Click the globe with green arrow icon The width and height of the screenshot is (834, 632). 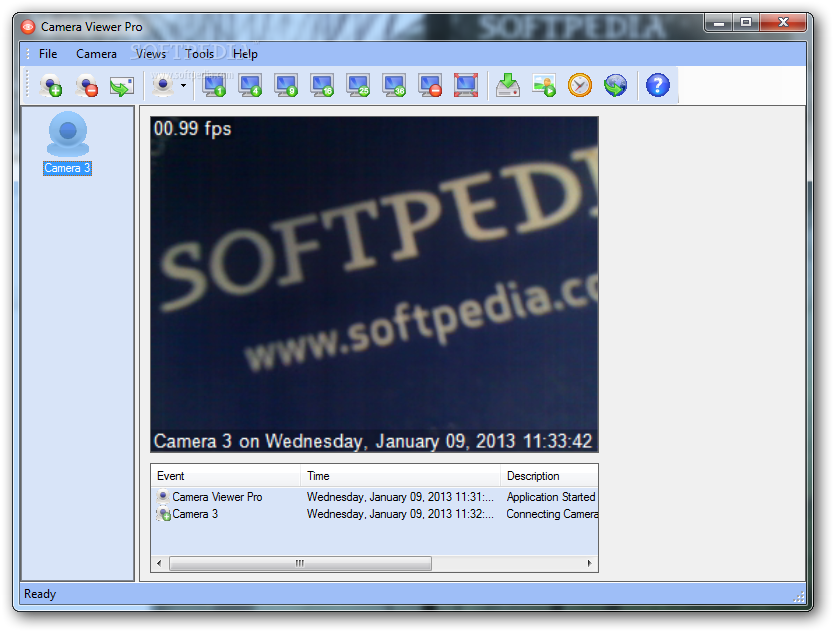[x=616, y=85]
